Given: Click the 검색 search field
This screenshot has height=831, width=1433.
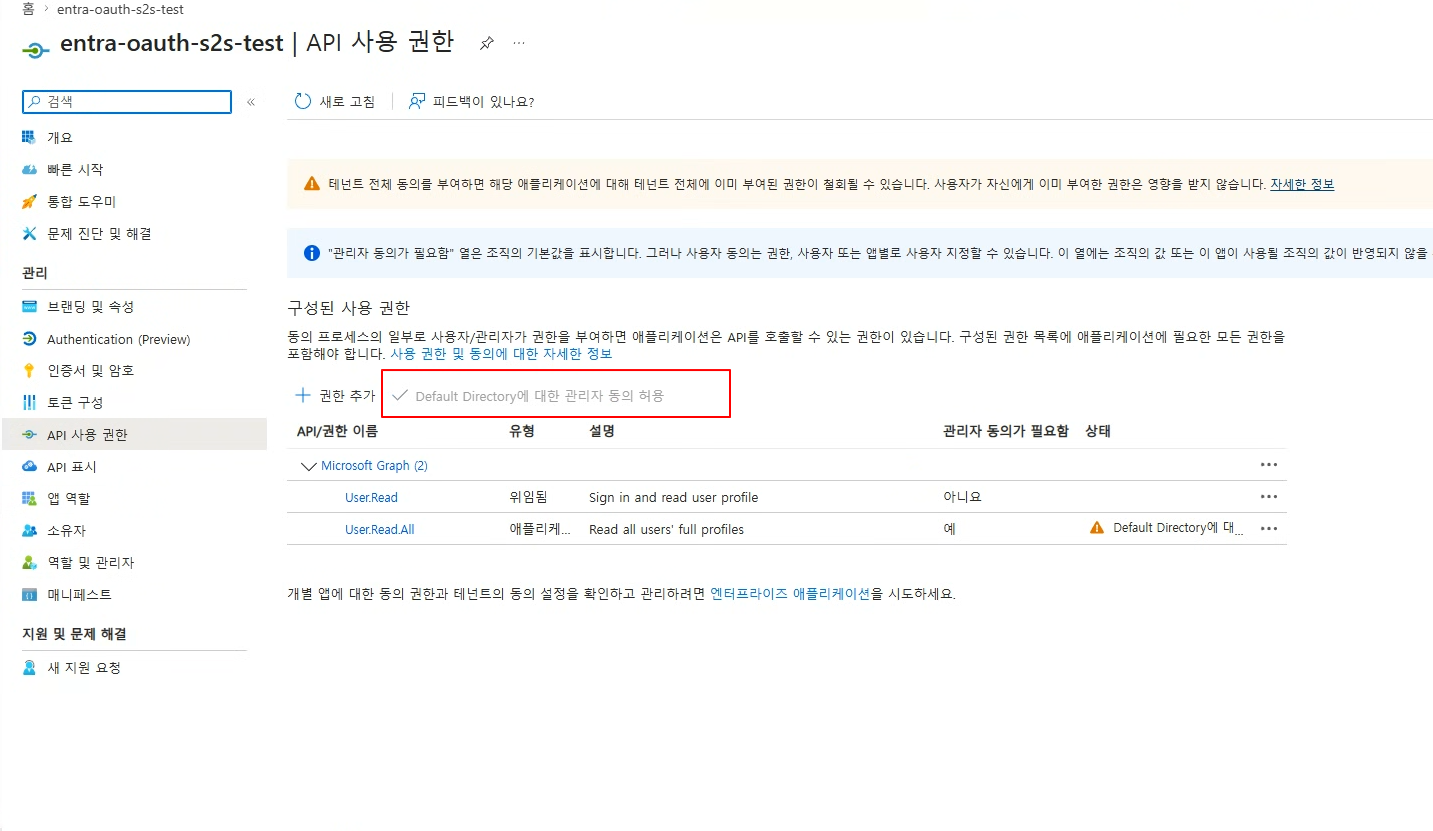Looking at the screenshot, I should pyautogui.click(x=127, y=101).
